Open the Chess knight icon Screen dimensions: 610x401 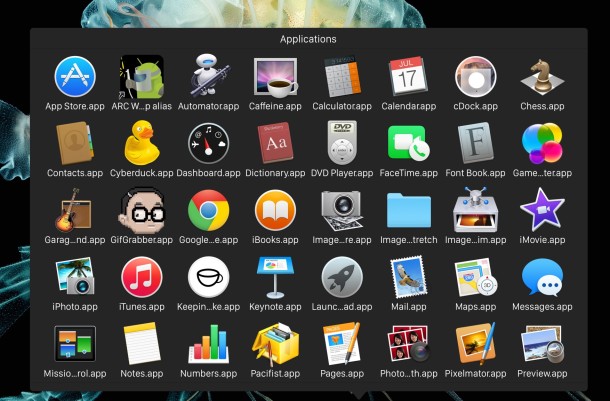(x=542, y=77)
